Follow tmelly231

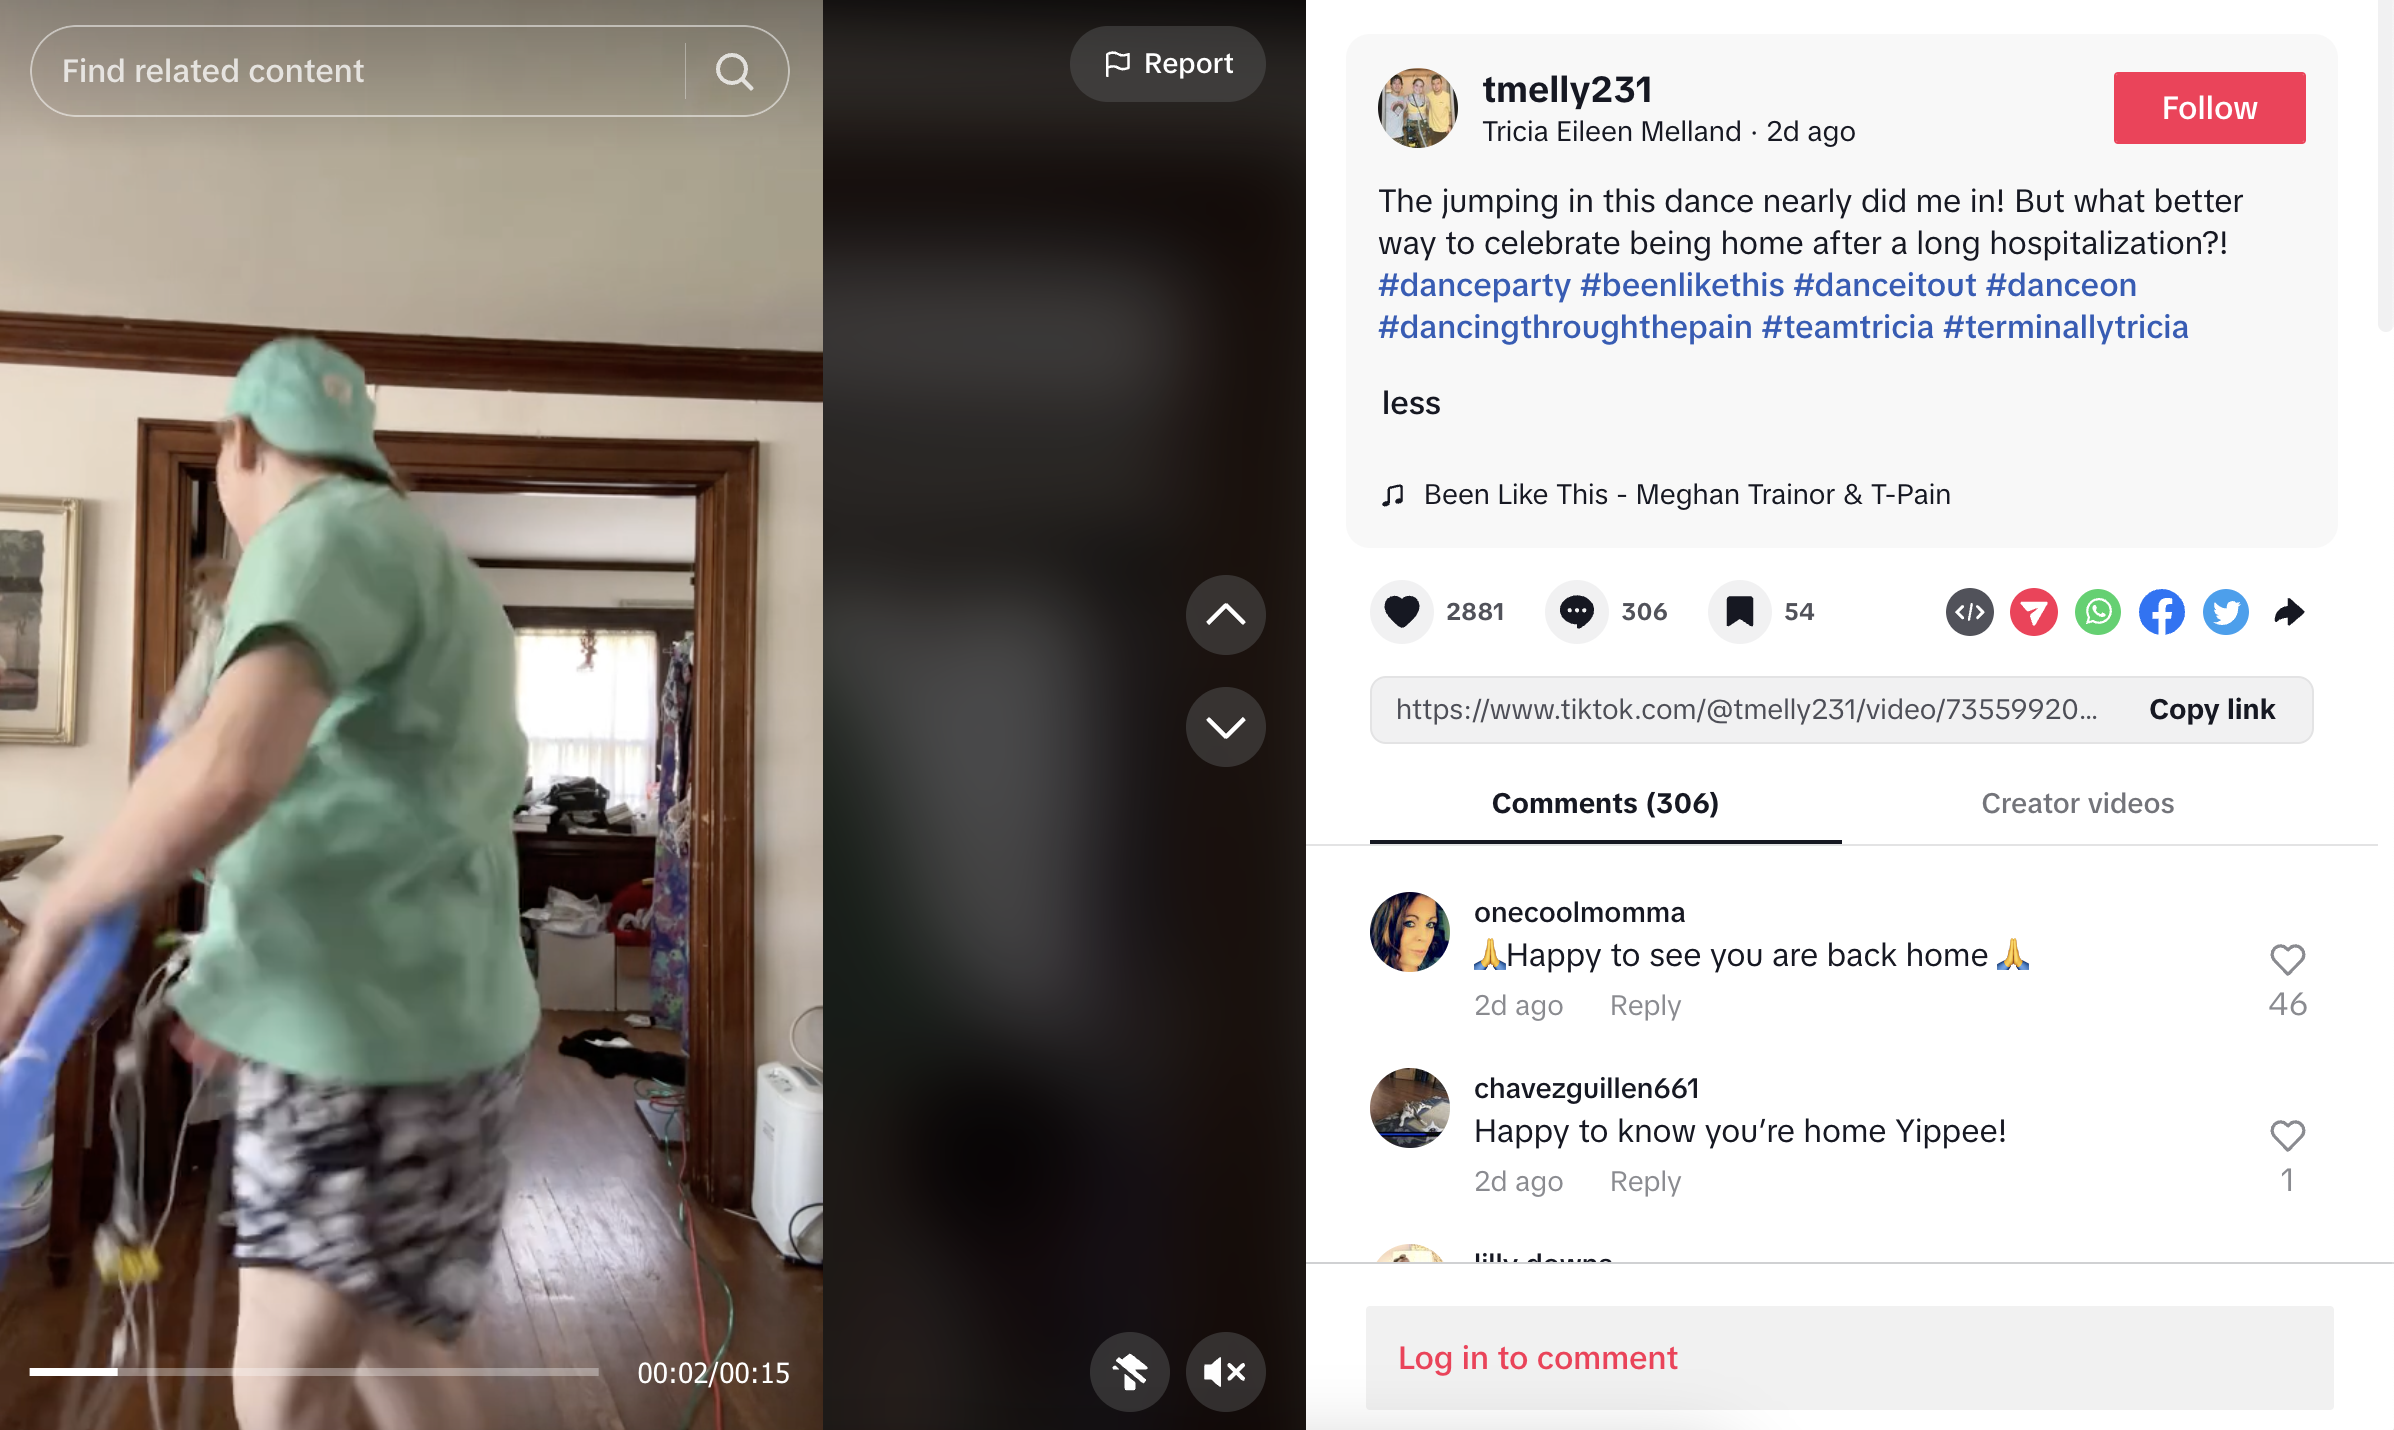click(2209, 108)
